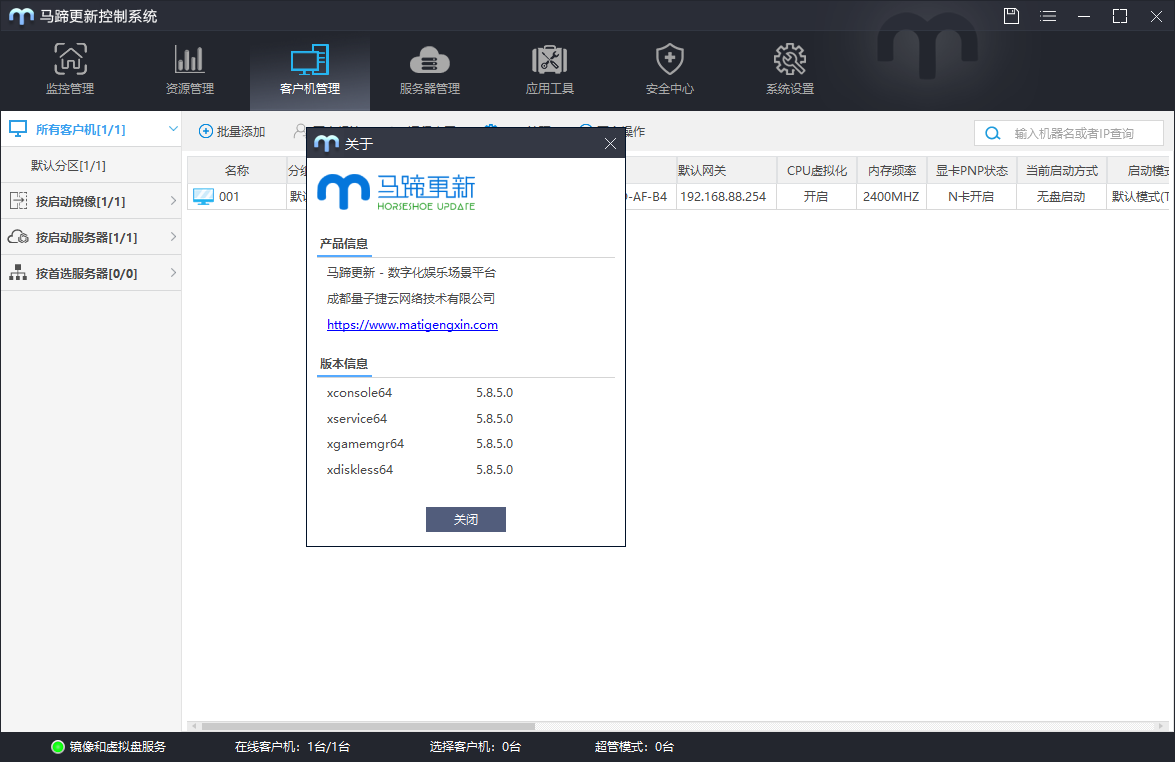Image resolution: width=1175 pixels, height=762 pixels.
Task: Click the green 镜像和虚拟盘服务 status indicator
Action: click(x=58, y=747)
